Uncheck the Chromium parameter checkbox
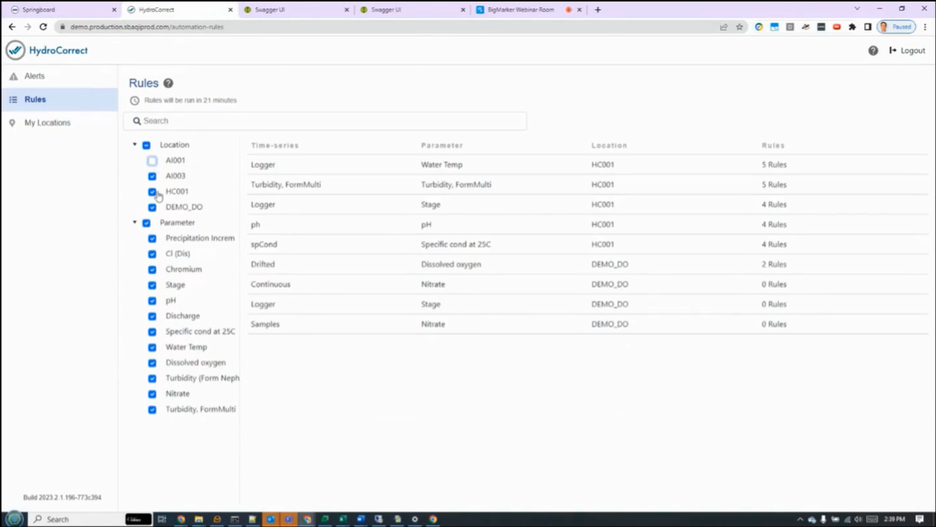Viewport: 936px width, 527px height. [x=152, y=270]
